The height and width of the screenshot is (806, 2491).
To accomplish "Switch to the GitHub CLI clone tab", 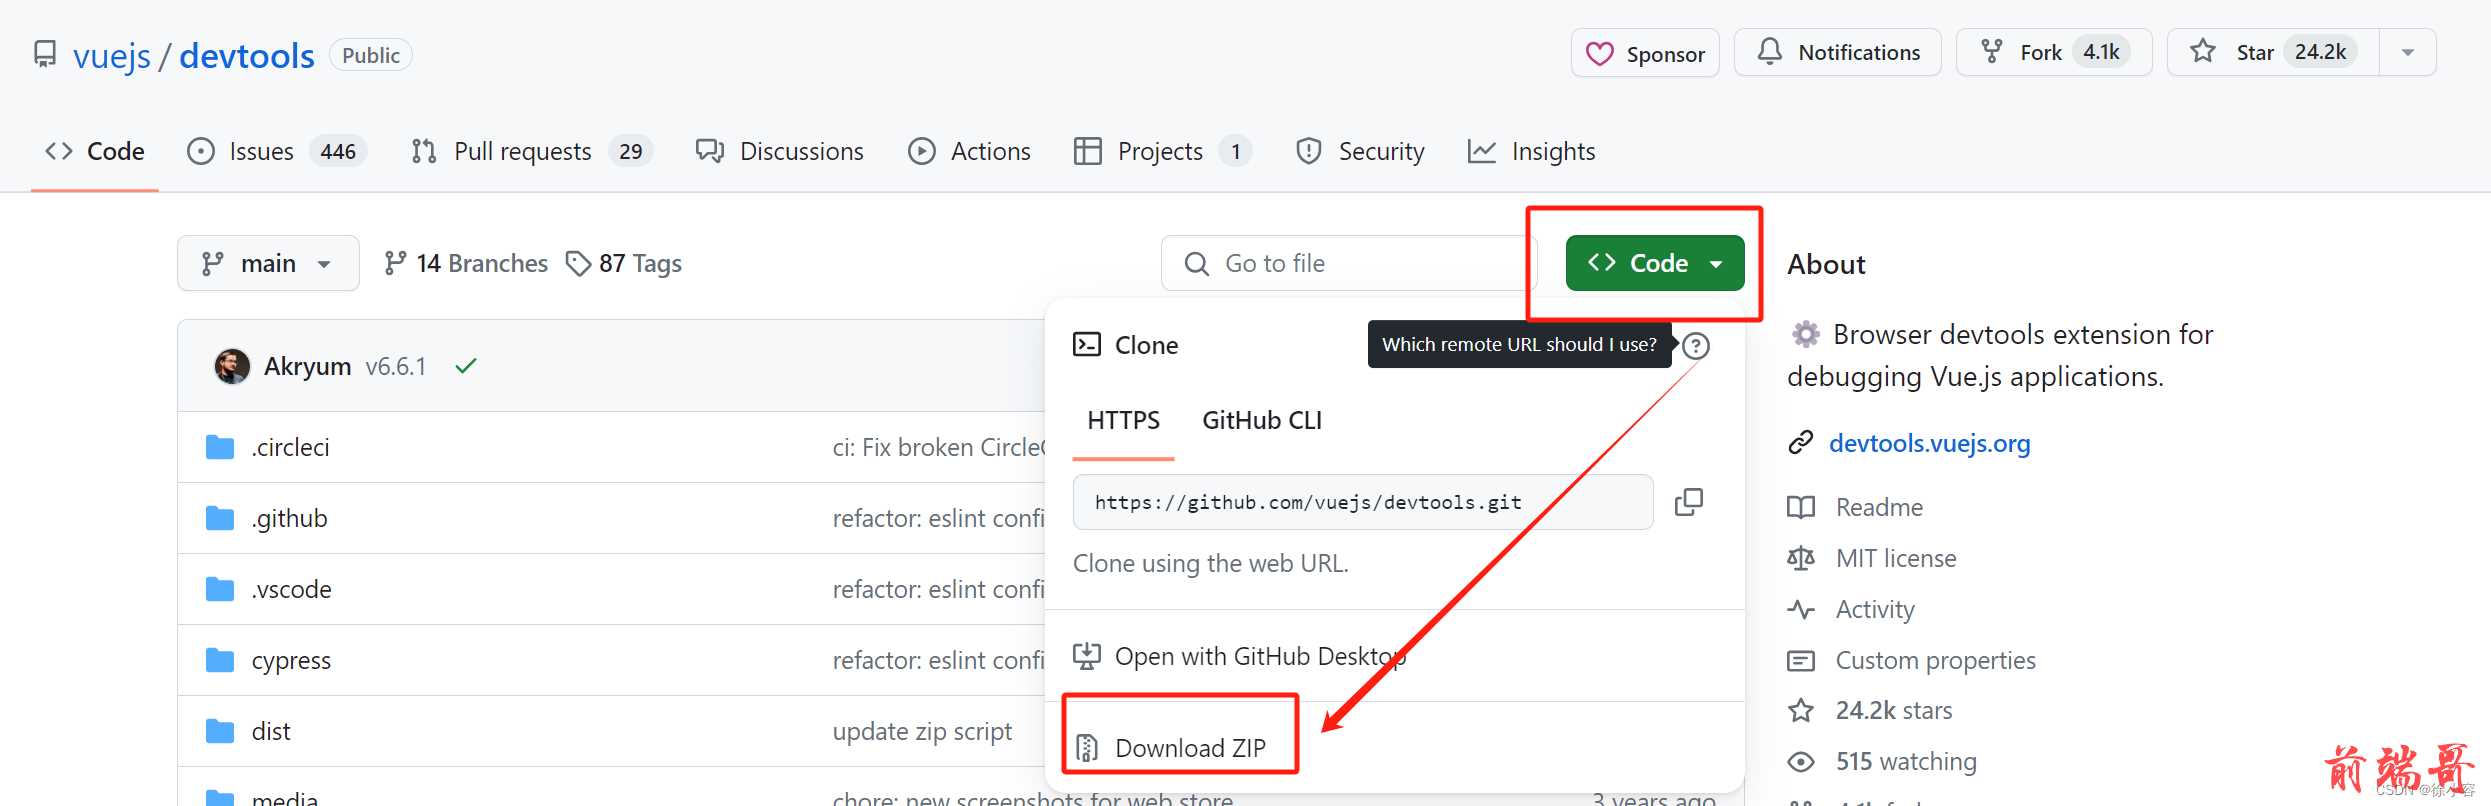I will pyautogui.click(x=1262, y=420).
